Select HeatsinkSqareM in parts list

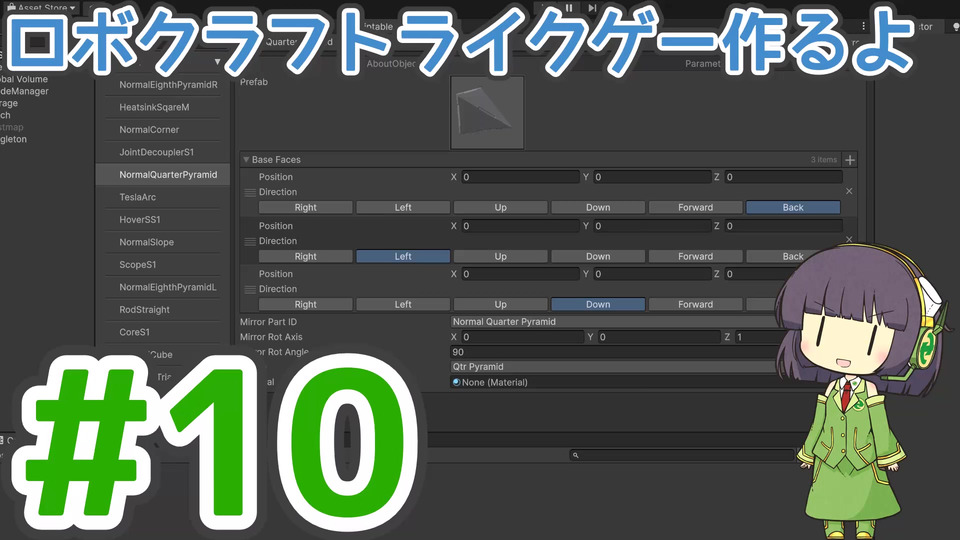click(x=154, y=107)
